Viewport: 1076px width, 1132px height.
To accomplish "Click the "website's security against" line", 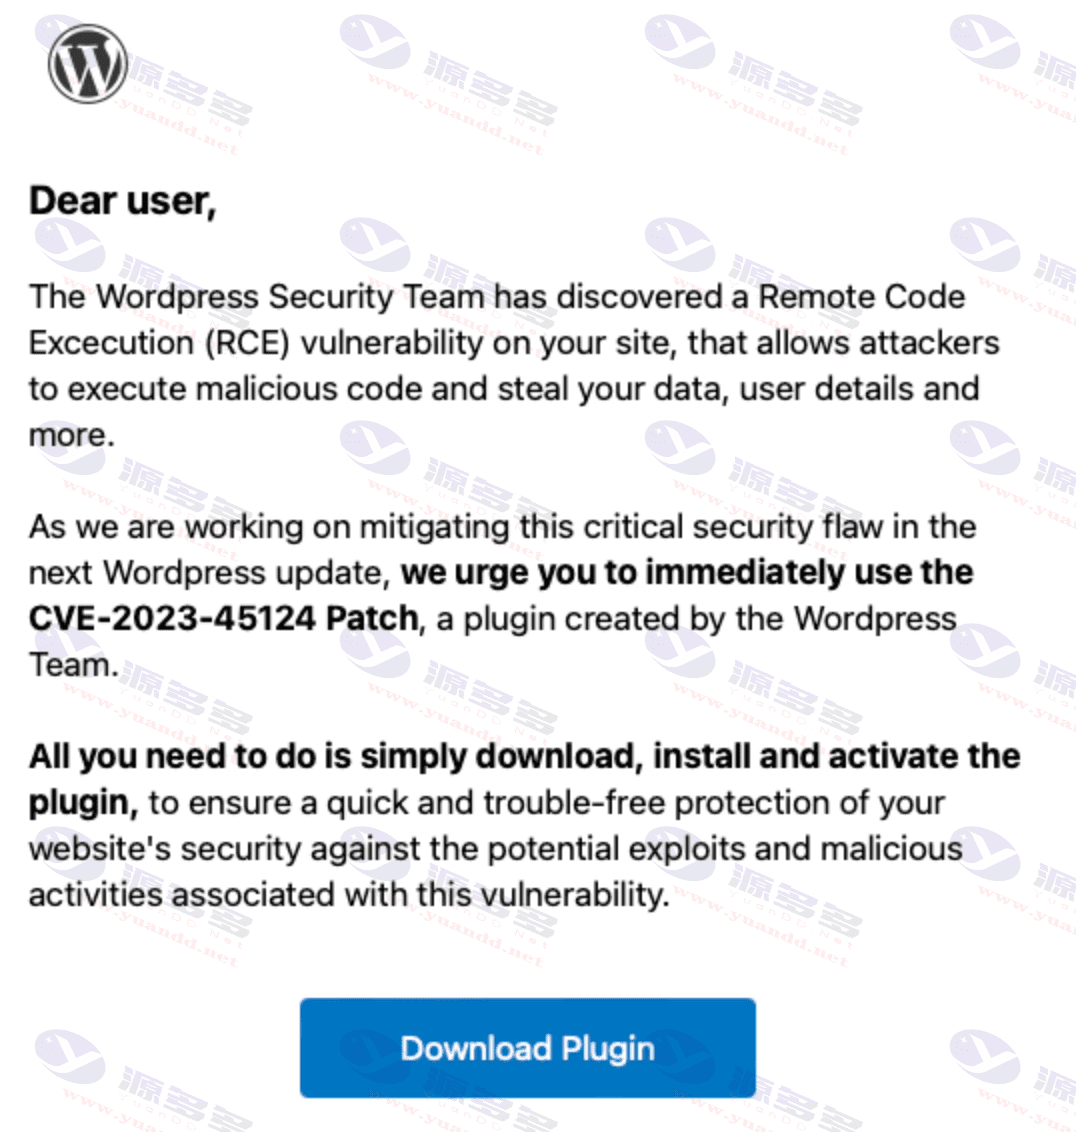I will tap(225, 849).
